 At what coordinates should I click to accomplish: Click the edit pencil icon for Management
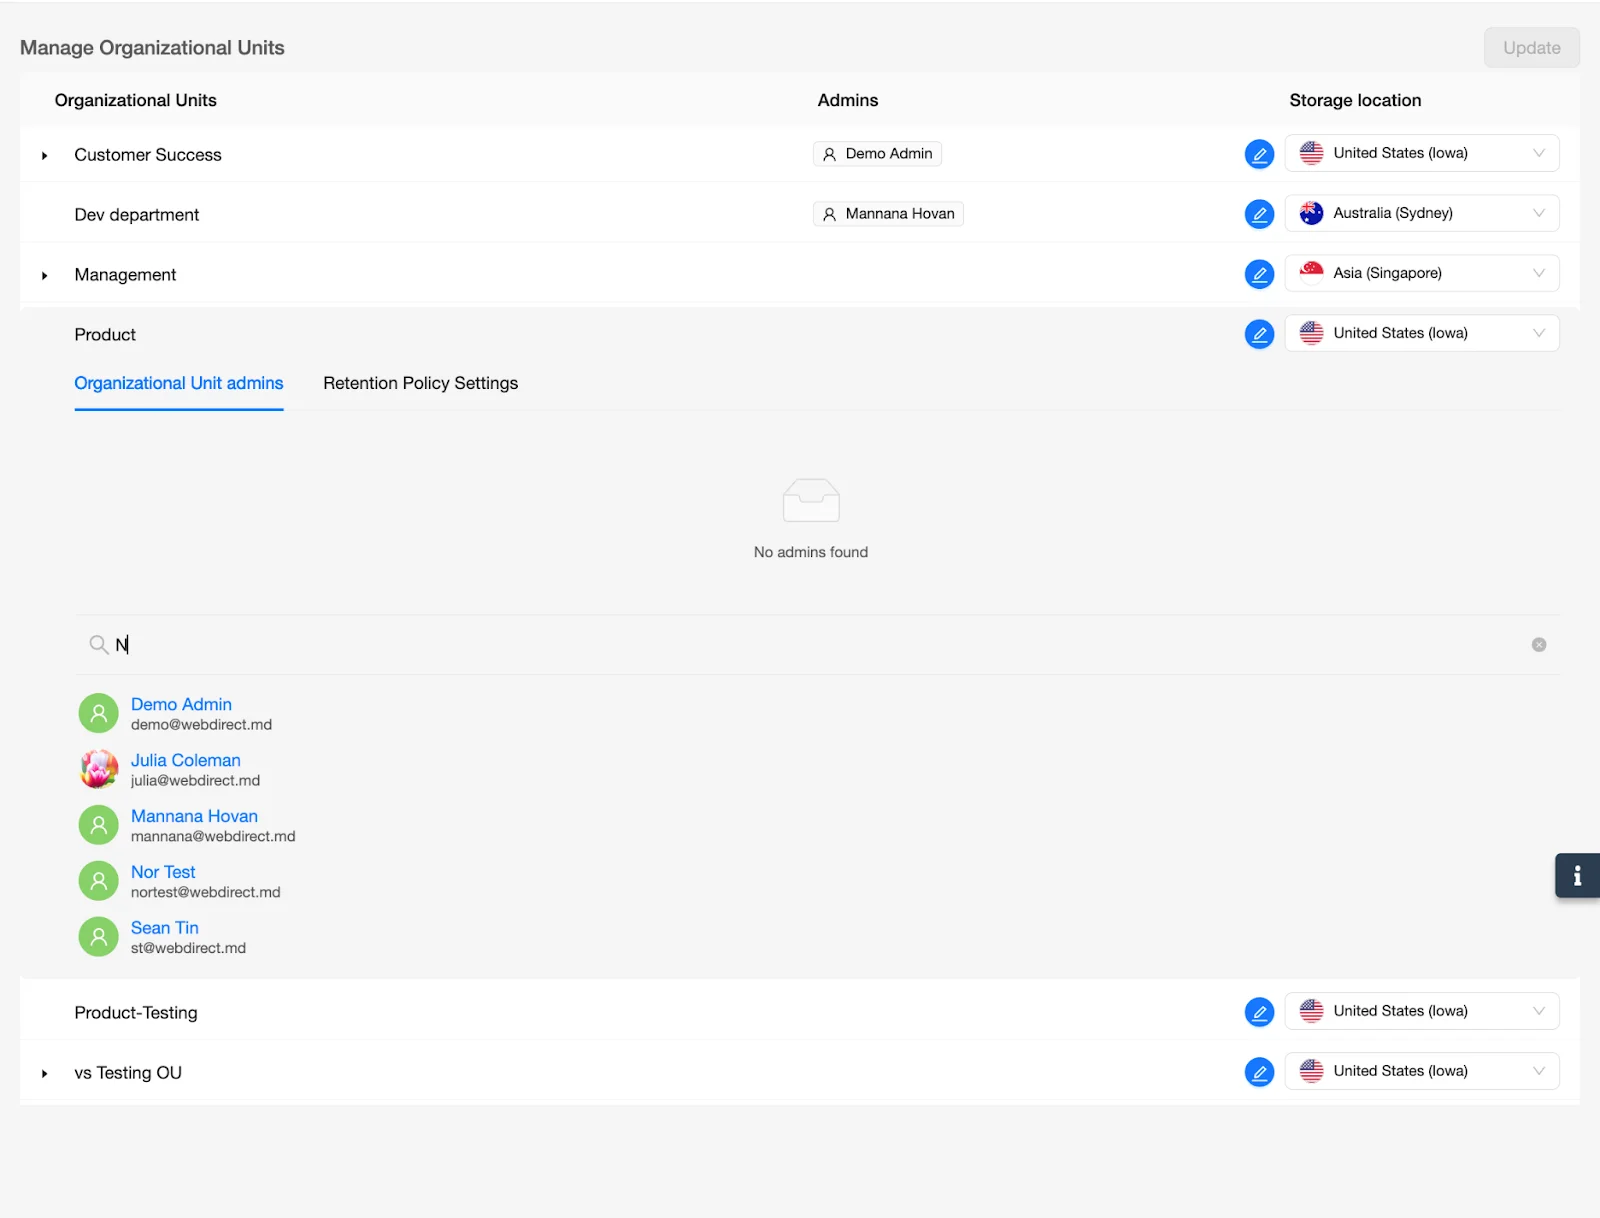[1259, 273]
